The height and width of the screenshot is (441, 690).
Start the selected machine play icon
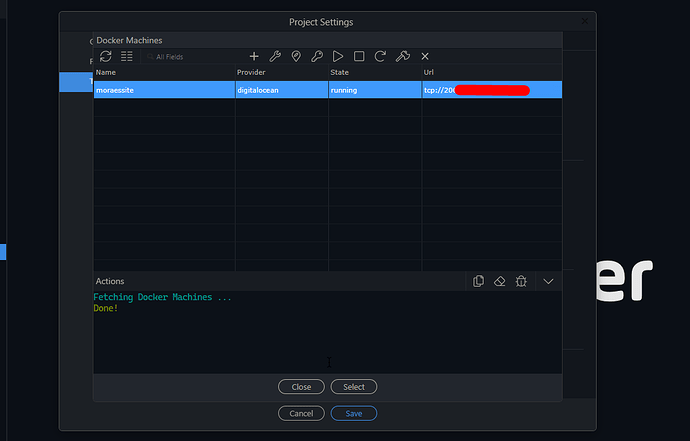(338, 56)
